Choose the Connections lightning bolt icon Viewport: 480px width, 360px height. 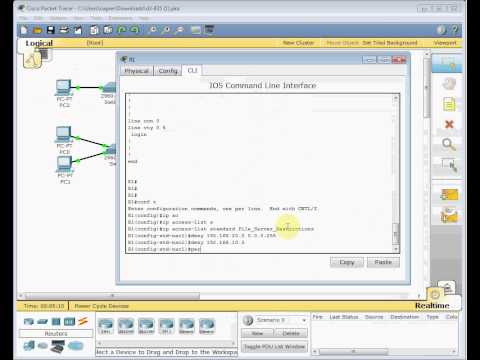[83, 322]
